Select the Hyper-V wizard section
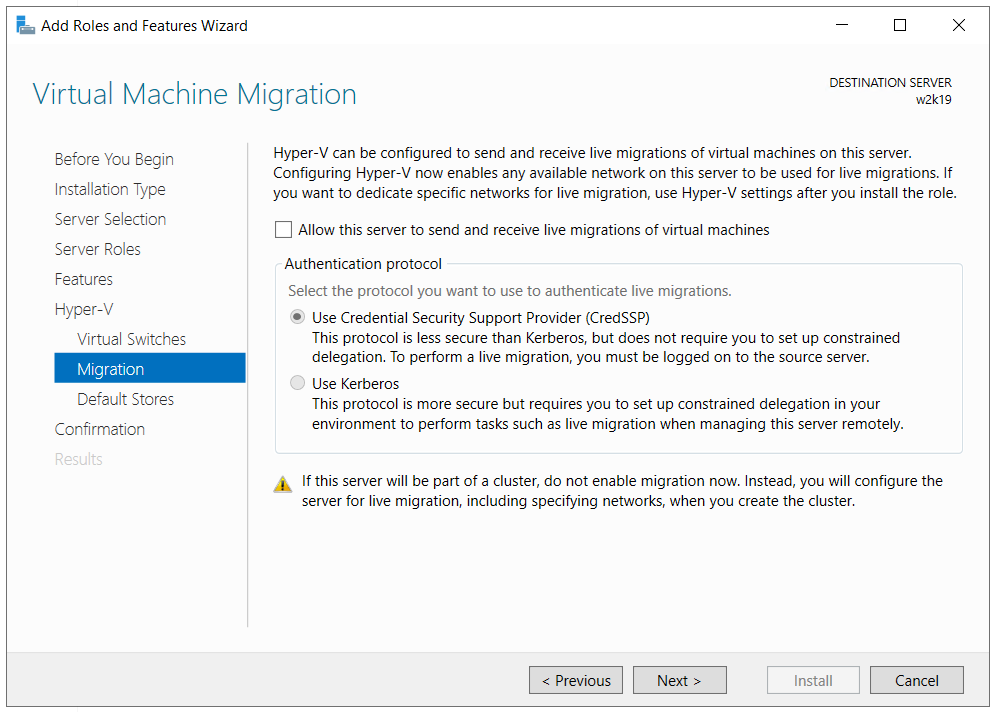Image resolution: width=997 pixels, height=712 pixels. (84, 309)
